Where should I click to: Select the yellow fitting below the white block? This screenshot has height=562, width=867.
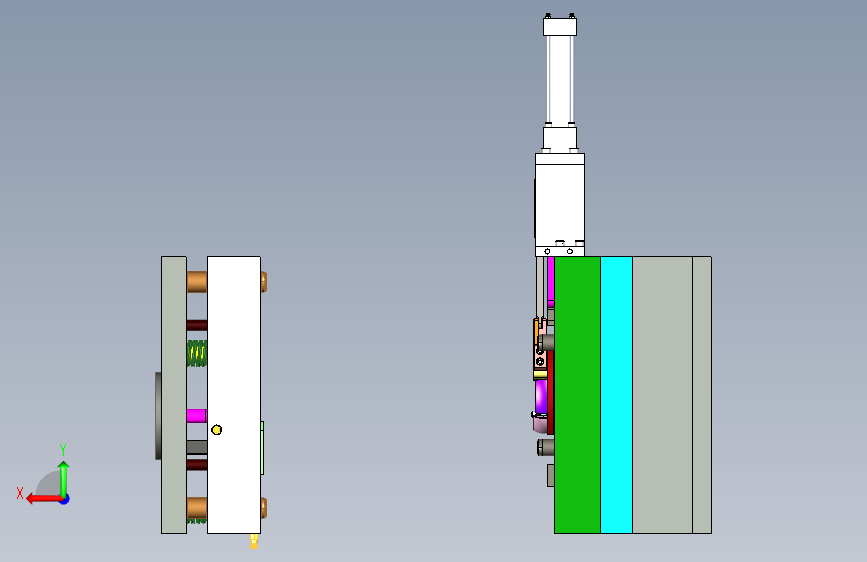pos(254,541)
